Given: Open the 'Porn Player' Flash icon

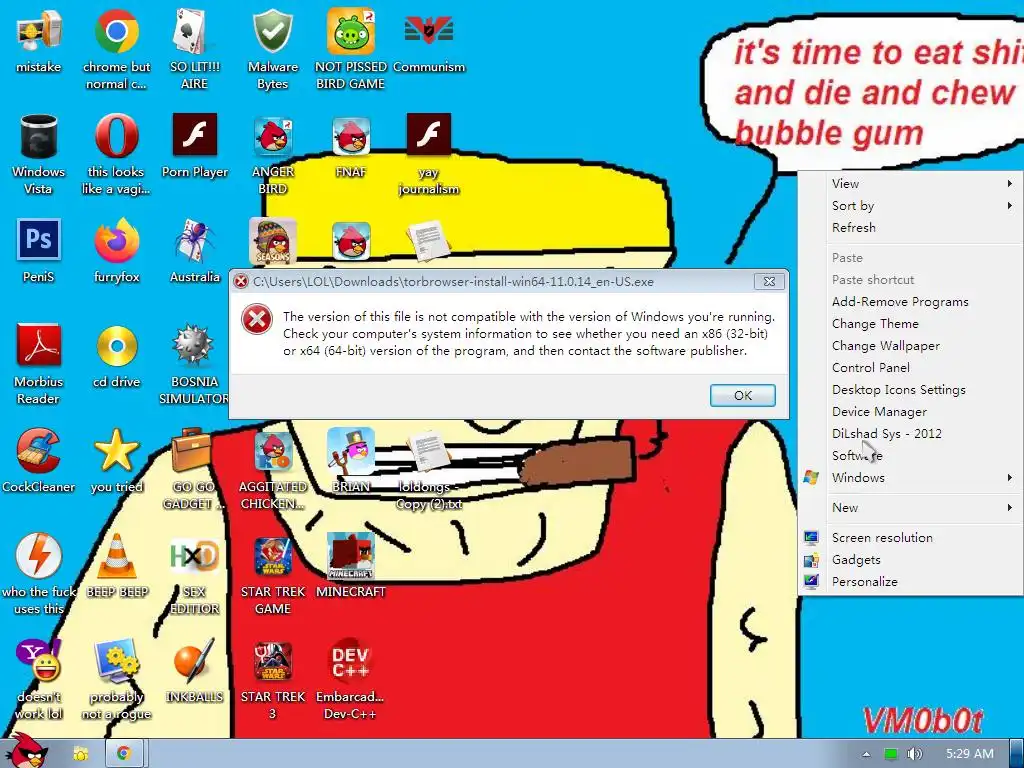Looking at the screenshot, I should point(195,146).
